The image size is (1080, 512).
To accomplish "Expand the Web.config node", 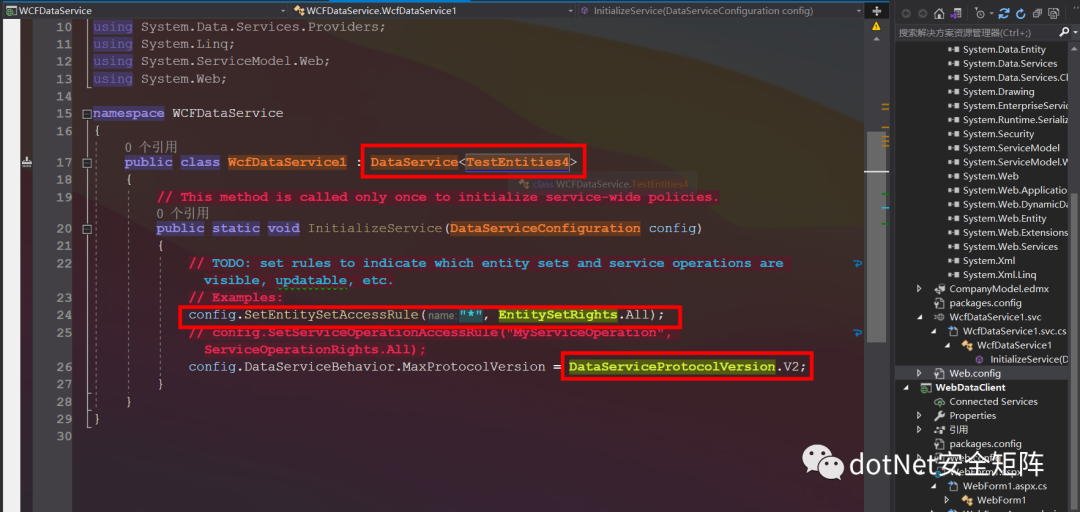I will [x=919, y=373].
